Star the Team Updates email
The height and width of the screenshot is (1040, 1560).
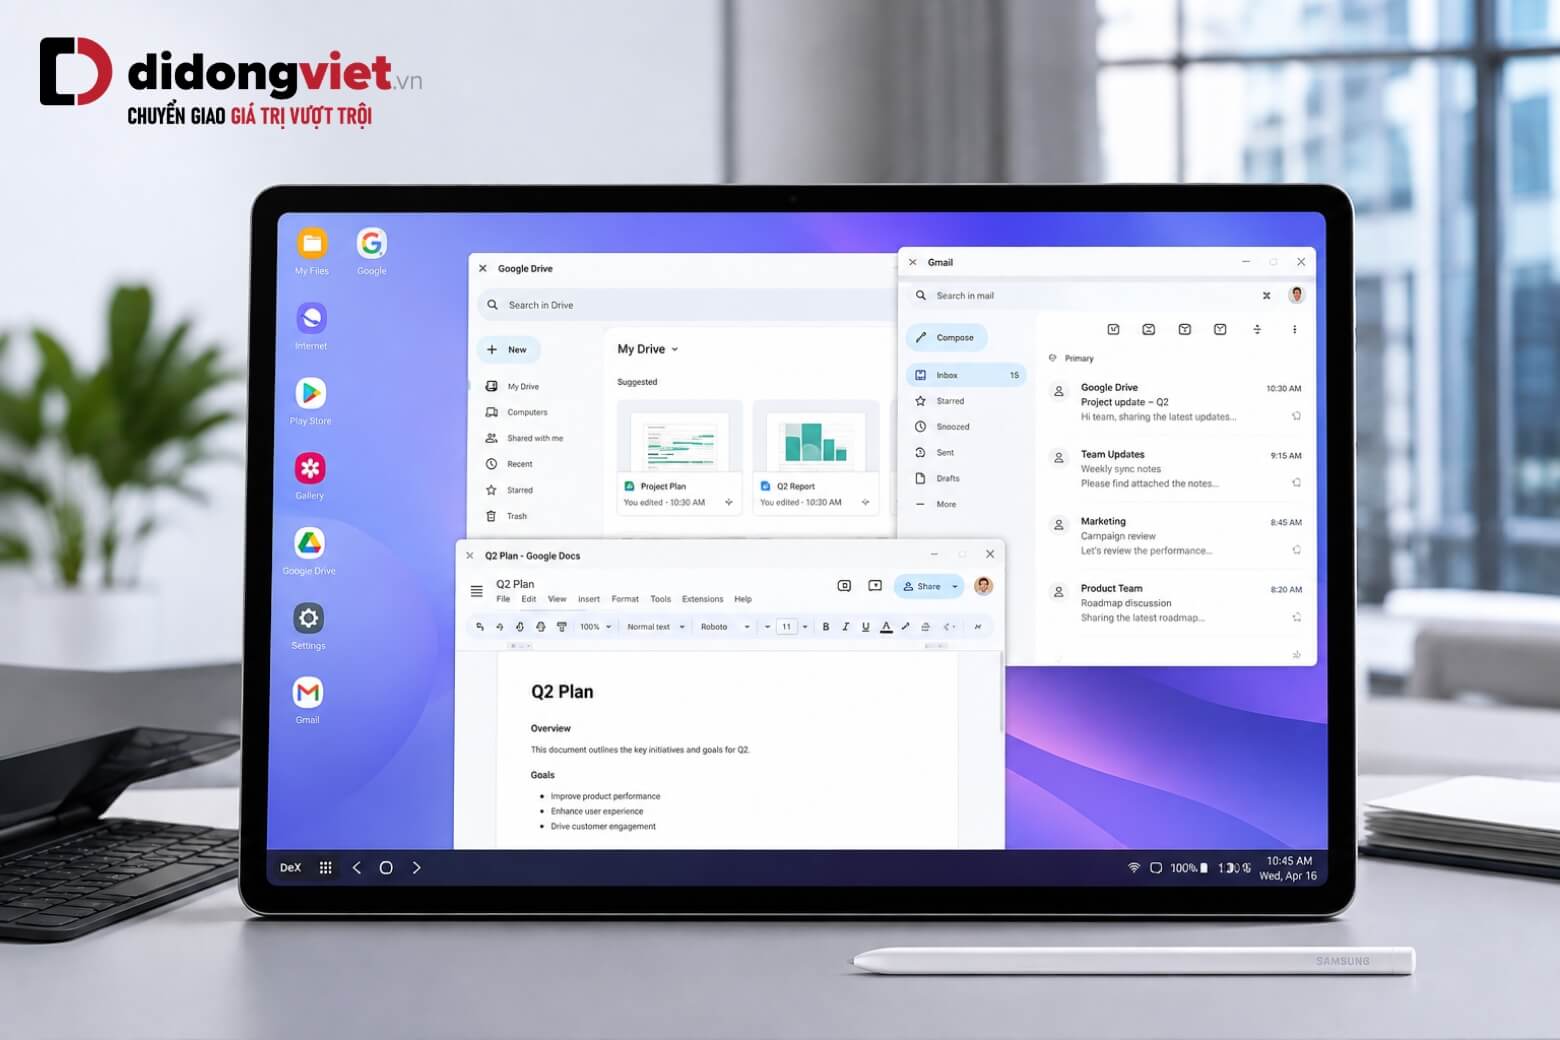(1297, 483)
